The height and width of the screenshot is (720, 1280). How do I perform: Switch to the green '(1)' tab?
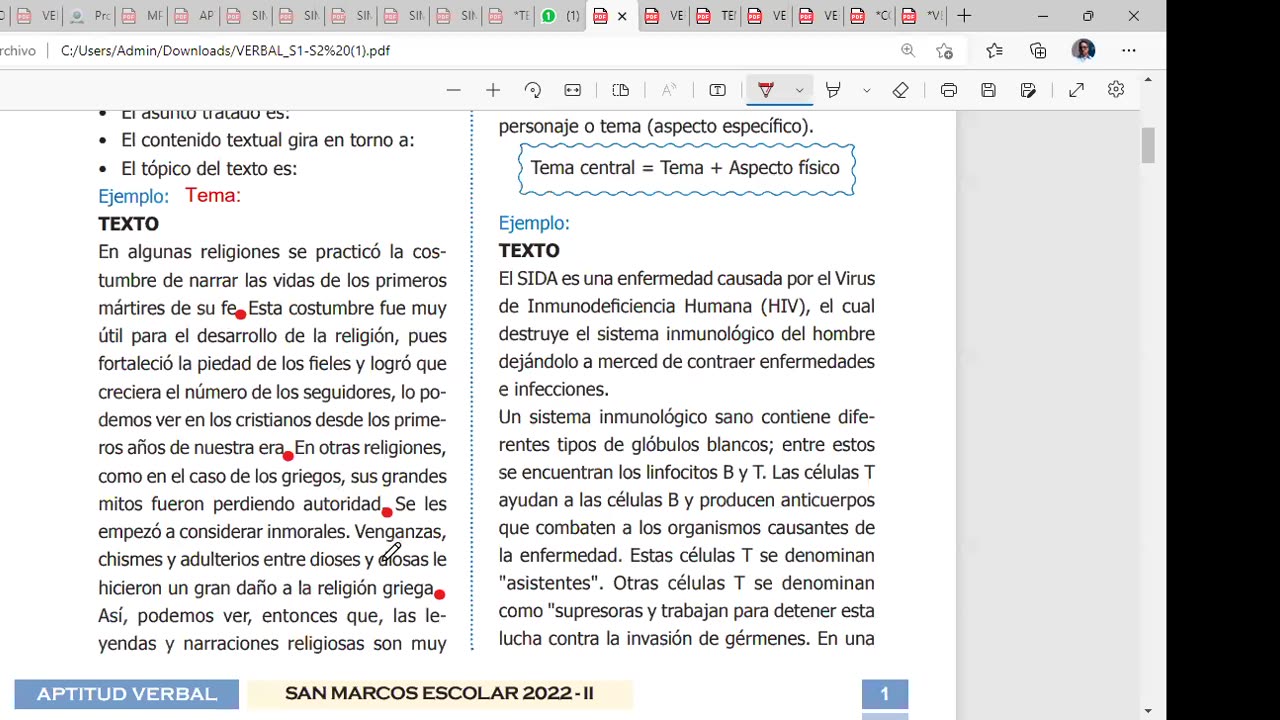pyautogui.click(x=560, y=16)
